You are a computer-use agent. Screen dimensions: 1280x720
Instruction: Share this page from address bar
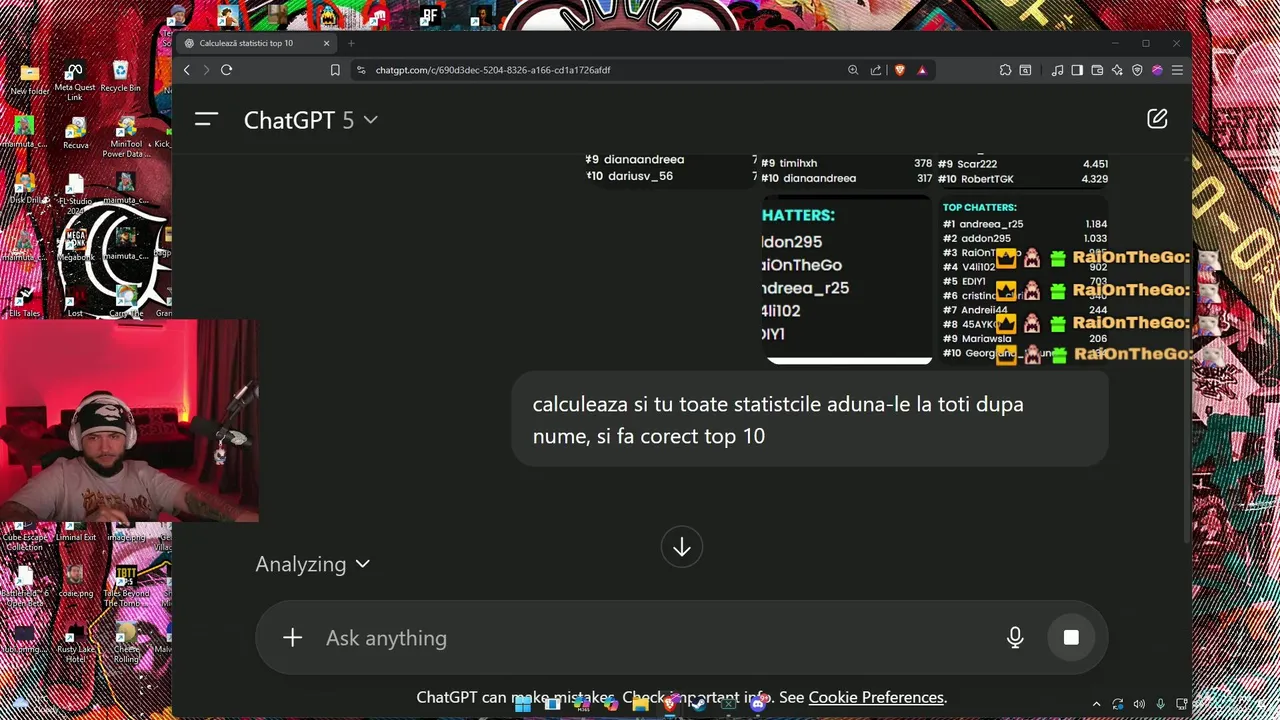point(876,70)
